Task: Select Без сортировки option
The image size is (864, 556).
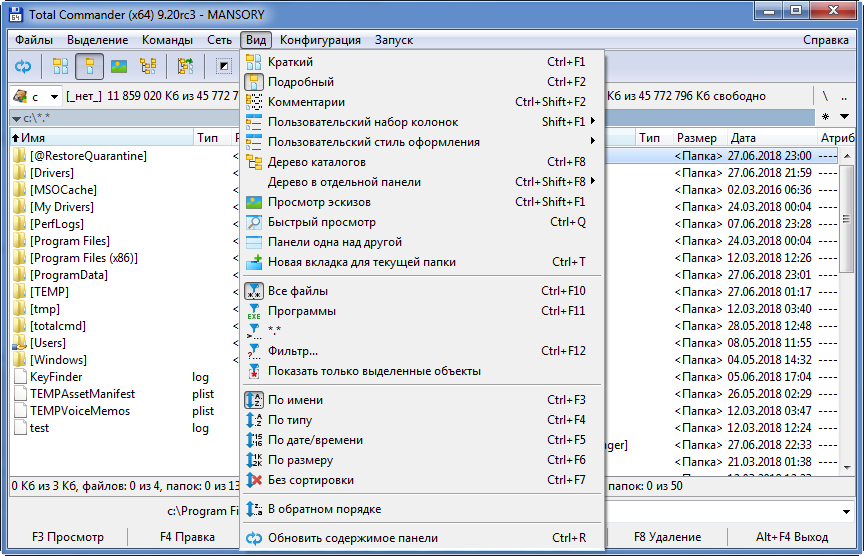Action: pyautogui.click(x=423, y=480)
